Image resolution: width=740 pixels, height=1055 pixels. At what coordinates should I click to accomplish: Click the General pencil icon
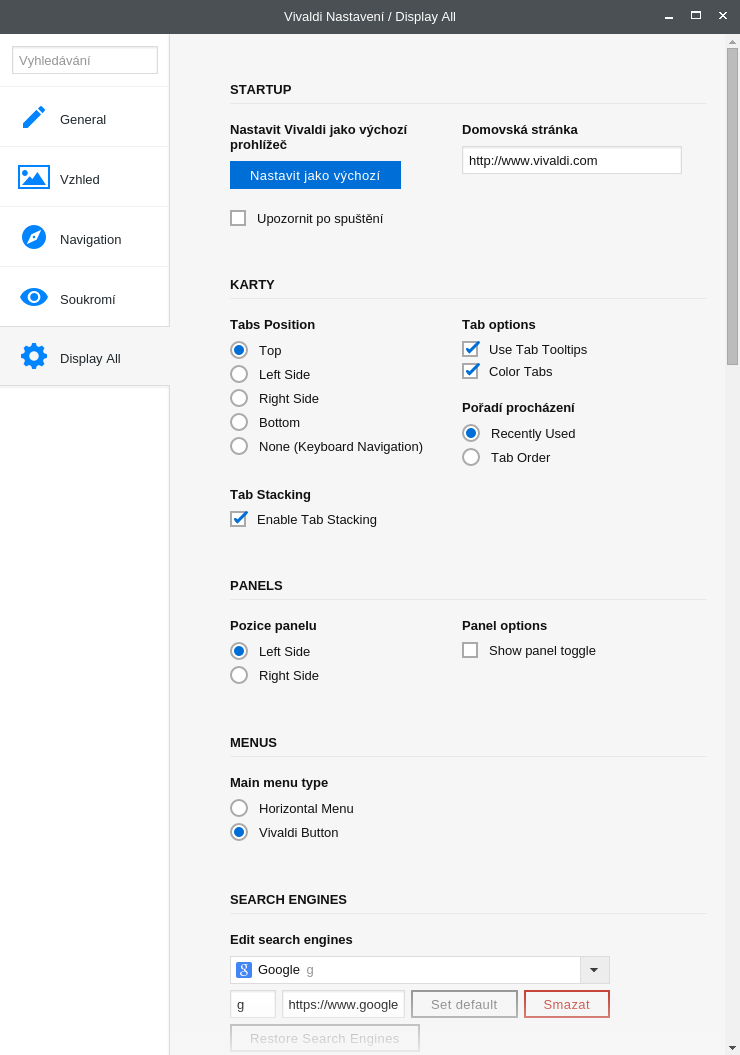click(x=34, y=117)
